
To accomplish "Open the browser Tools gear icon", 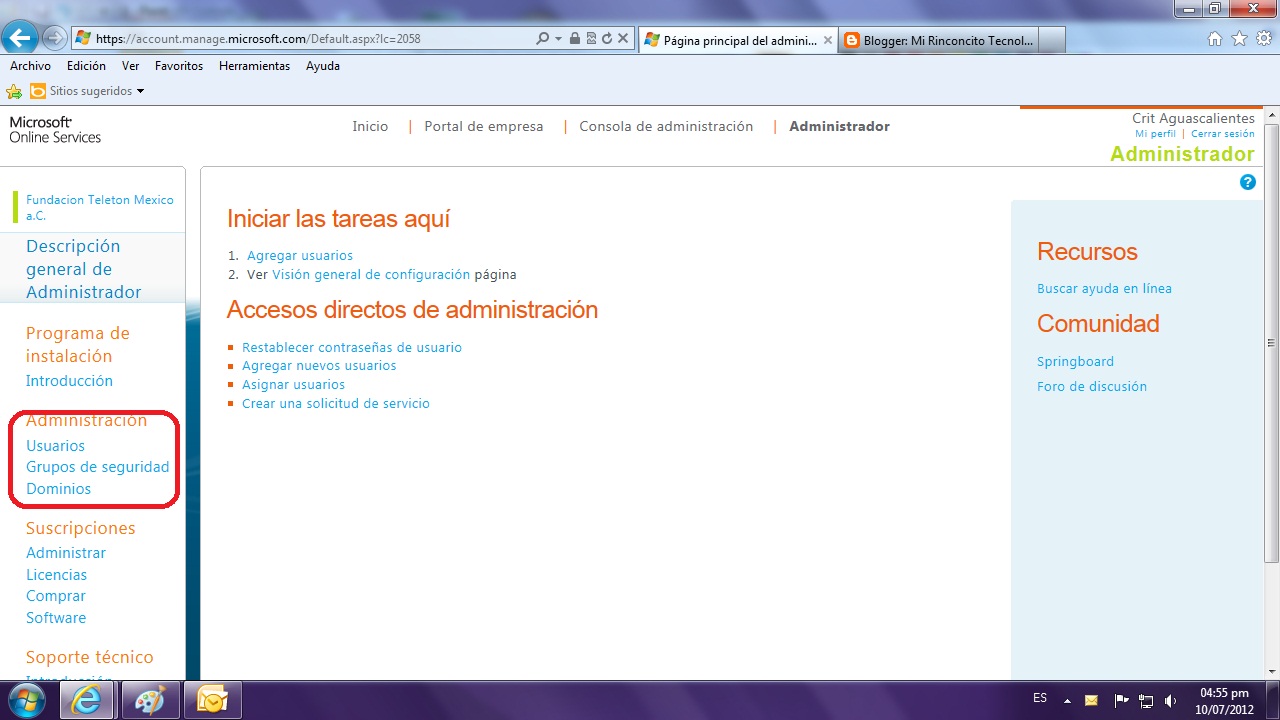I will tap(1264, 39).
